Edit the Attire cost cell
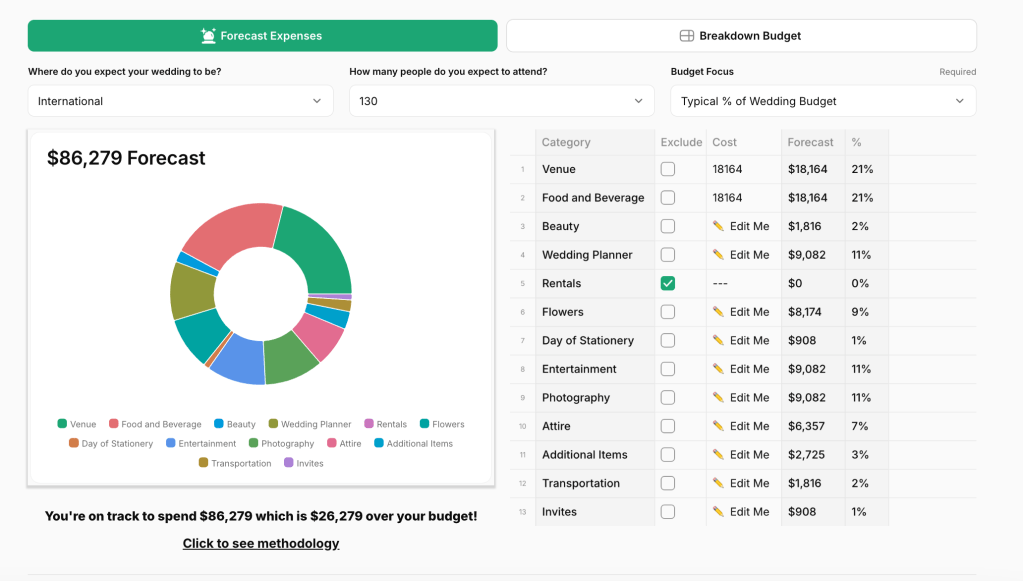The image size is (1023, 581). point(743,426)
